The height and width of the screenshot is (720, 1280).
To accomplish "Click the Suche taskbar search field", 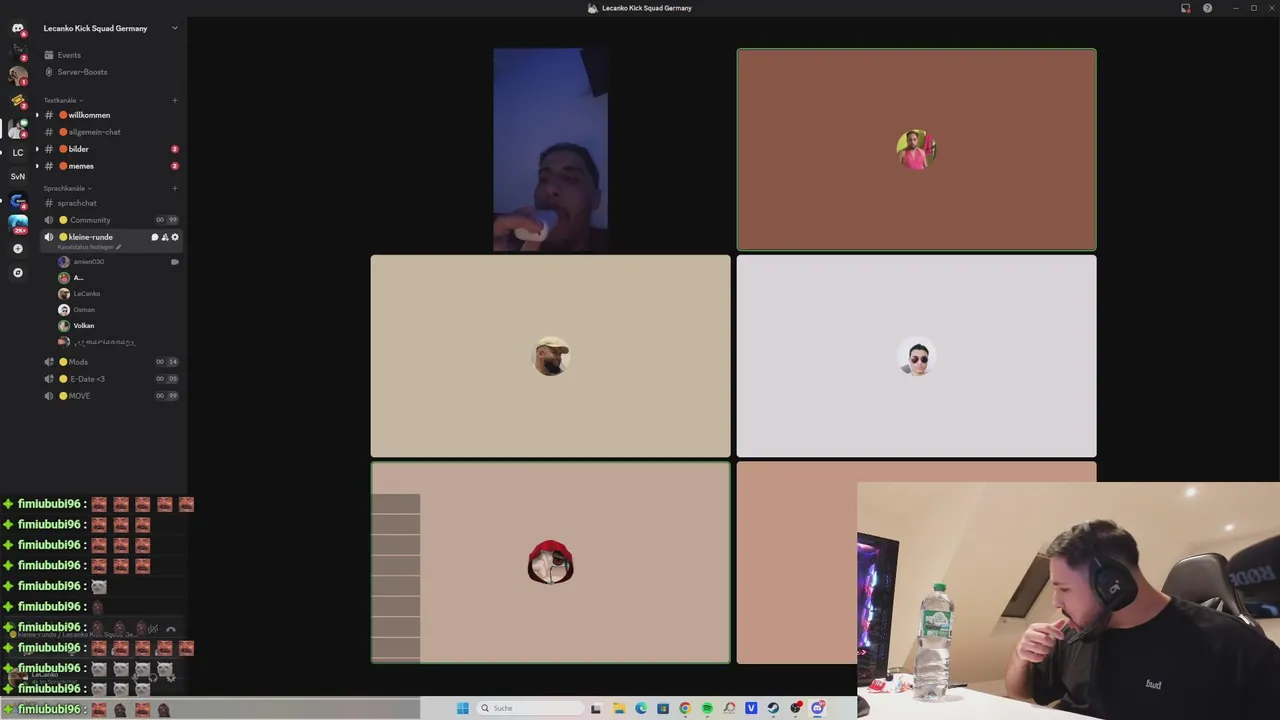I will (x=530, y=708).
